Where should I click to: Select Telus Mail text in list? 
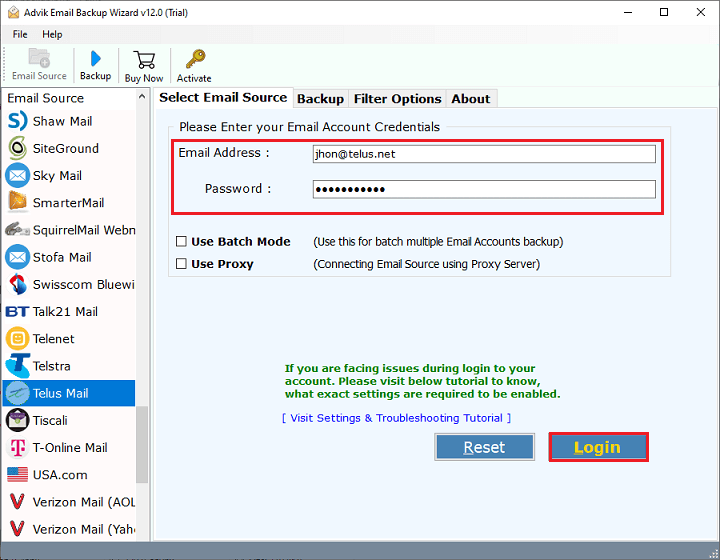(x=61, y=393)
